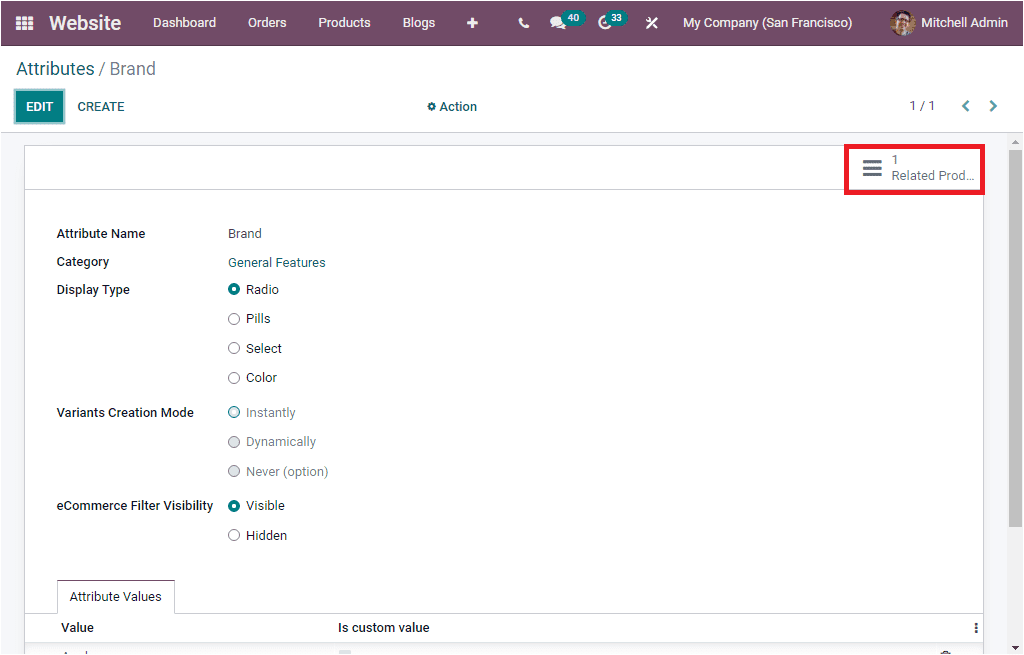Open the activities icon with 33 badge
This screenshot has width=1024, height=655.
click(604, 22)
